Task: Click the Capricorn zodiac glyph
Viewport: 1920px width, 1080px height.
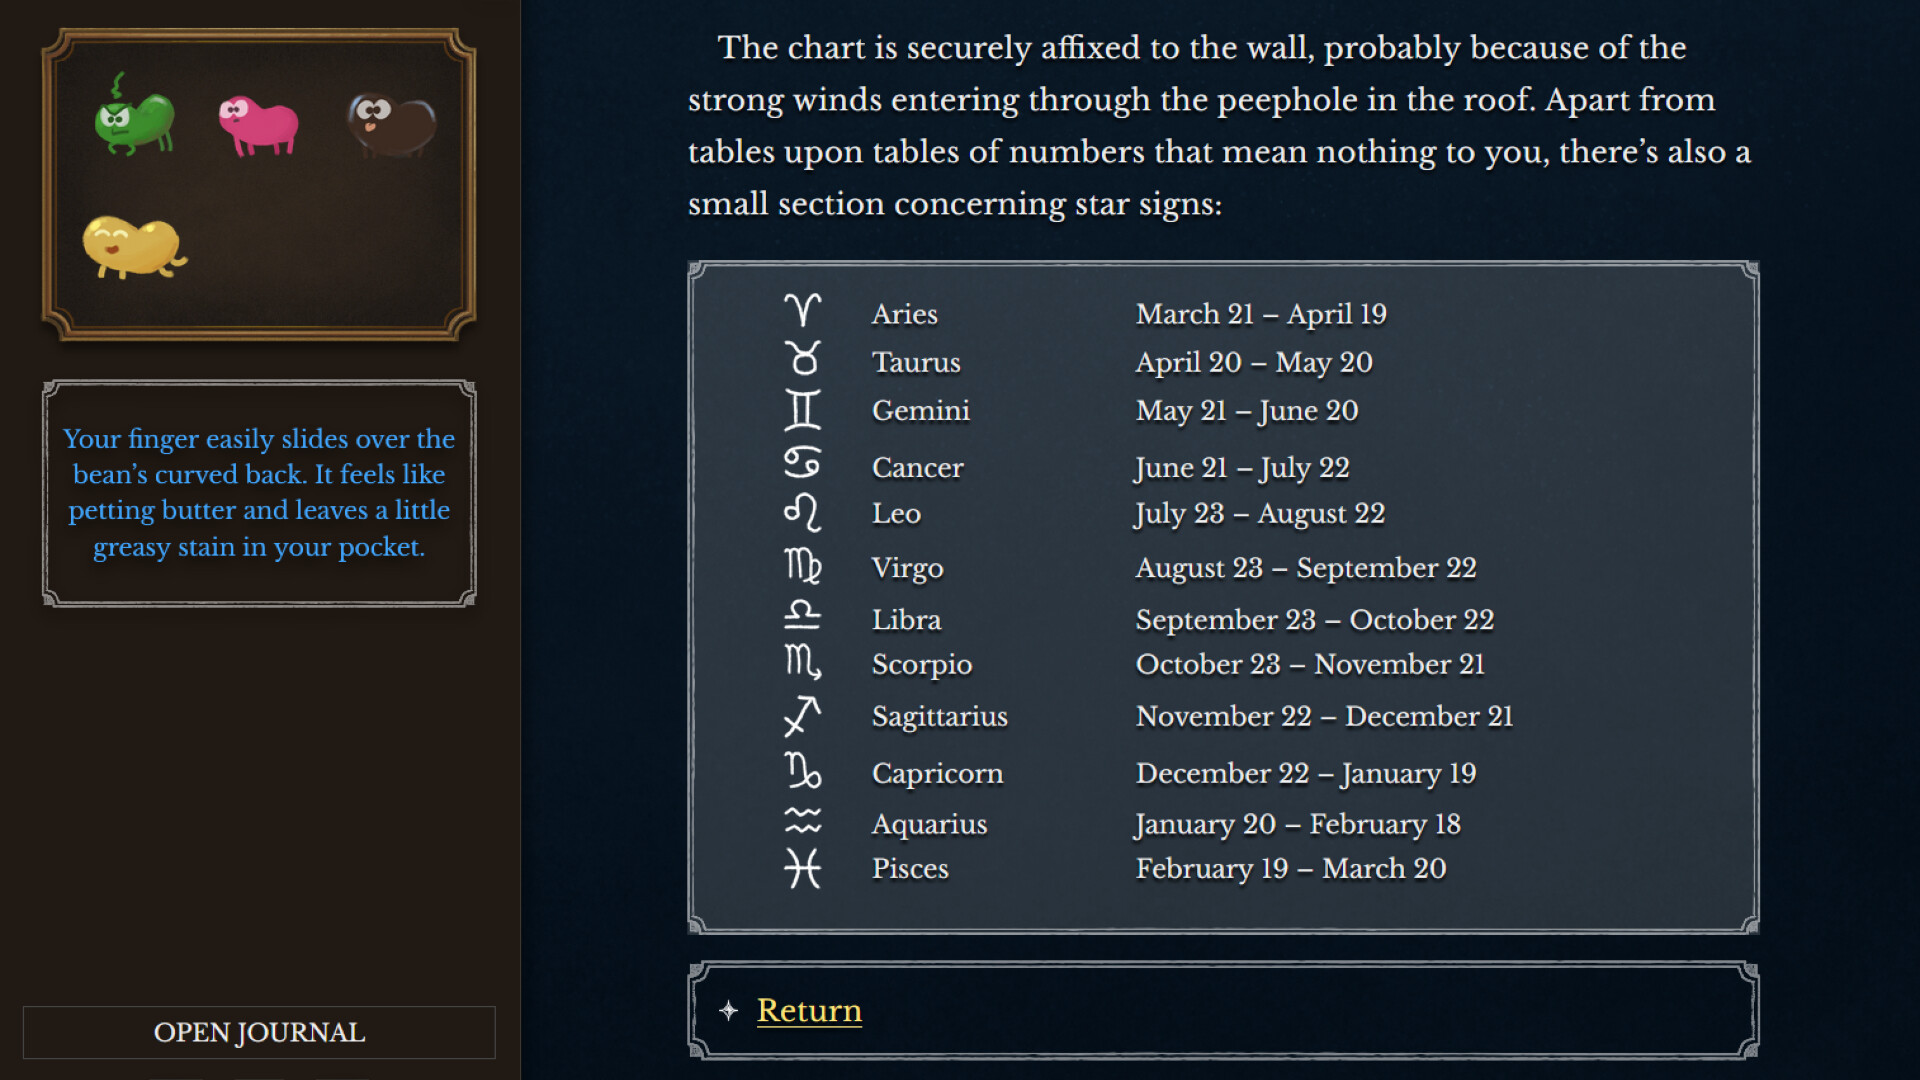Action: [x=802, y=771]
